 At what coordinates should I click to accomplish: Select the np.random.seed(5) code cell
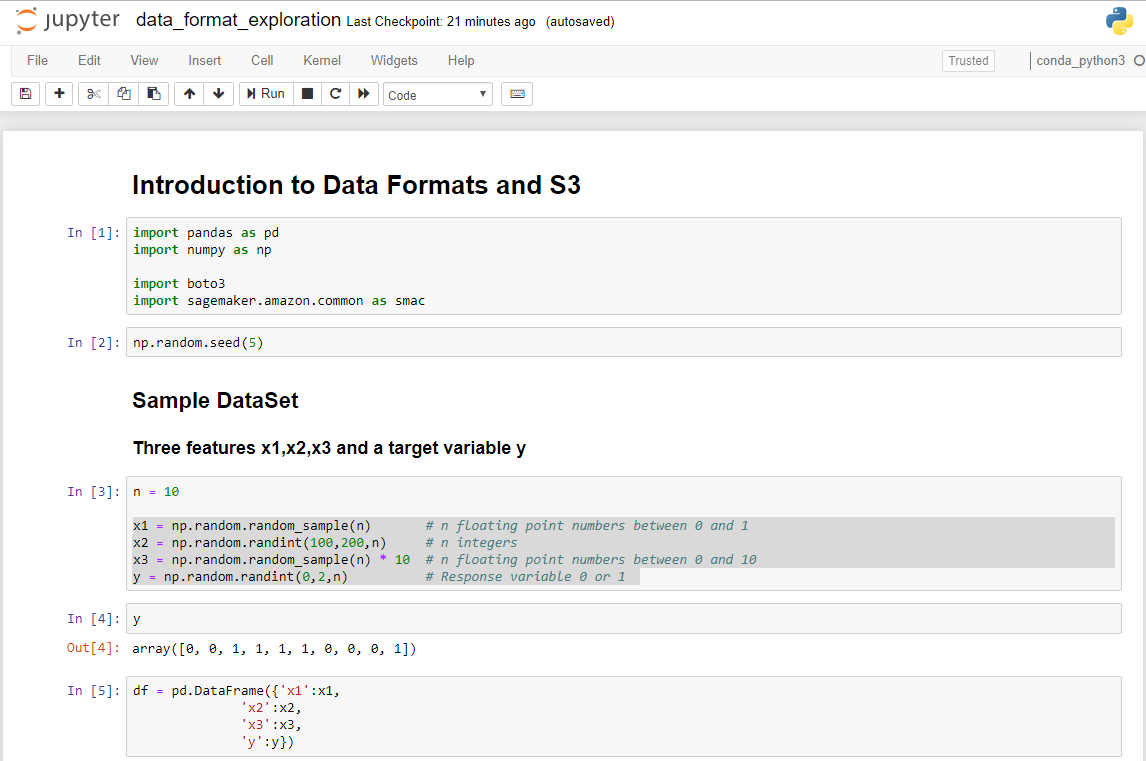623,342
